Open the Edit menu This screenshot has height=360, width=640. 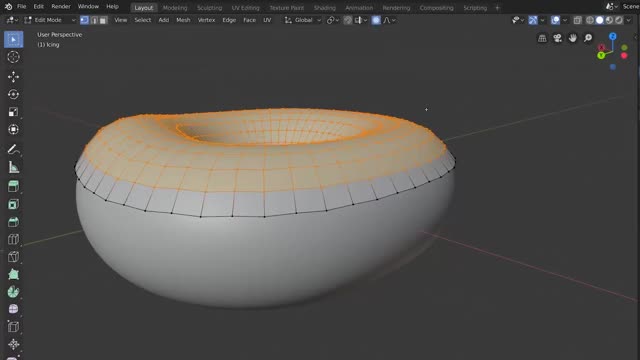38,7
